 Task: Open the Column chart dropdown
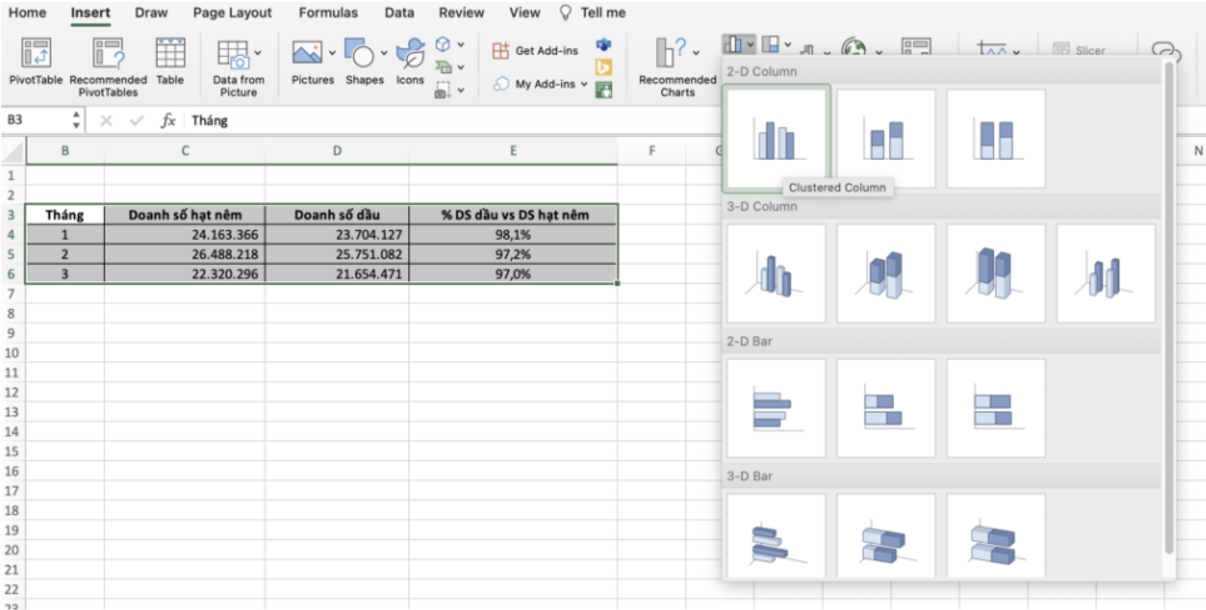pos(739,45)
